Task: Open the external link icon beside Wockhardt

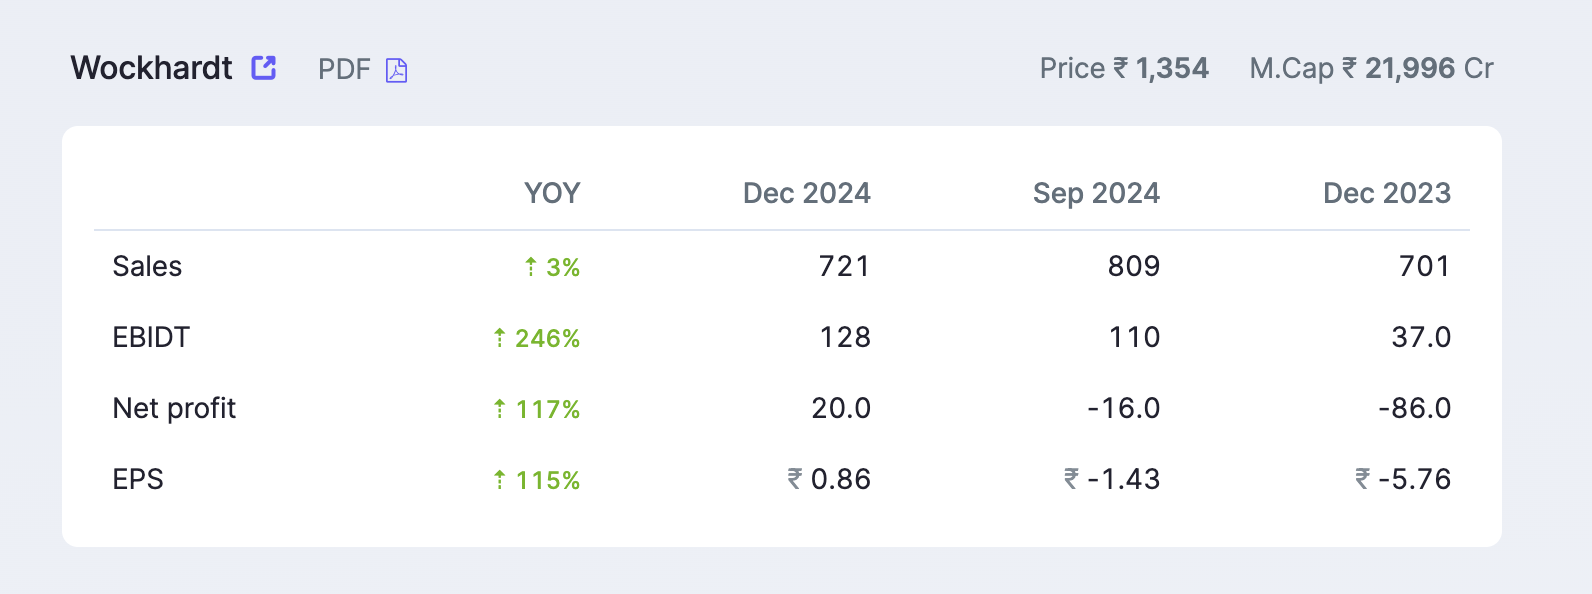Action: (x=263, y=67)
